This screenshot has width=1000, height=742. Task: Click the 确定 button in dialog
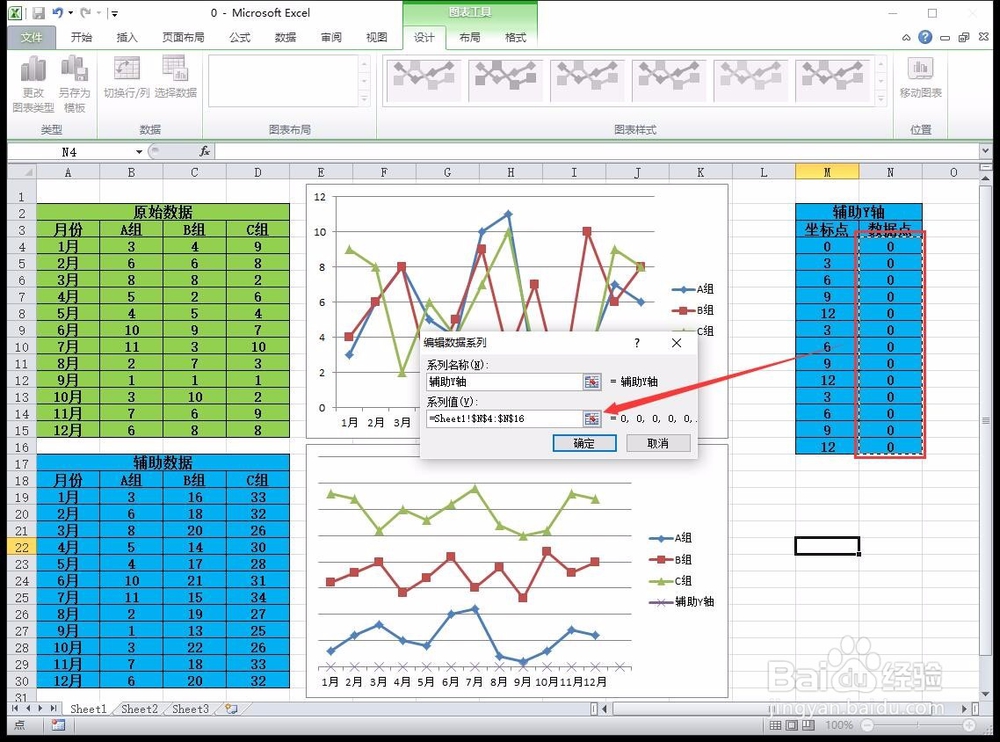(584, 443)
